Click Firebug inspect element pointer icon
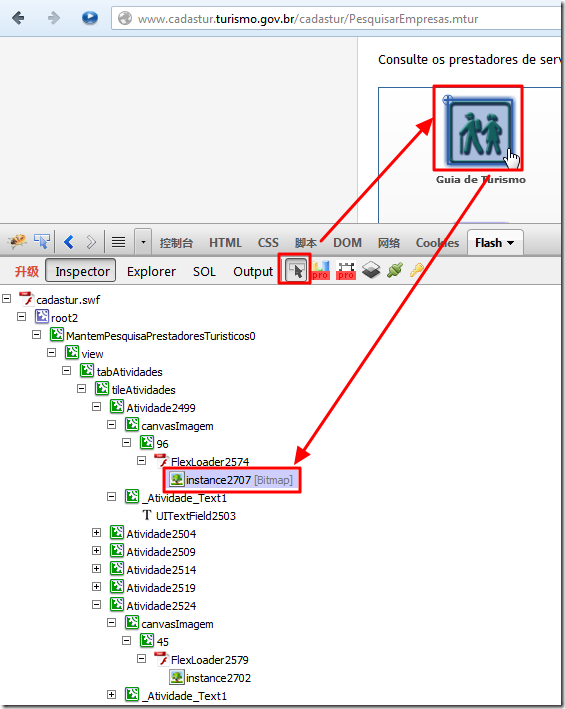565x709 pixels. click(42, 242)
